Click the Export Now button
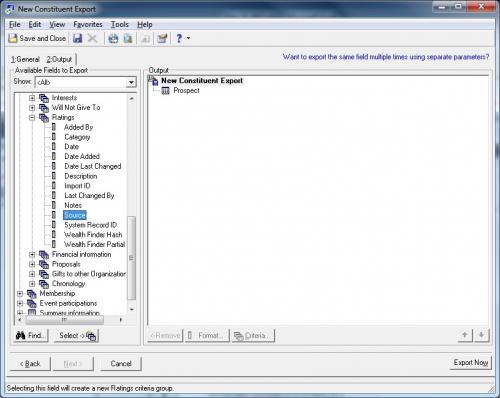 (x=471, y=363)
